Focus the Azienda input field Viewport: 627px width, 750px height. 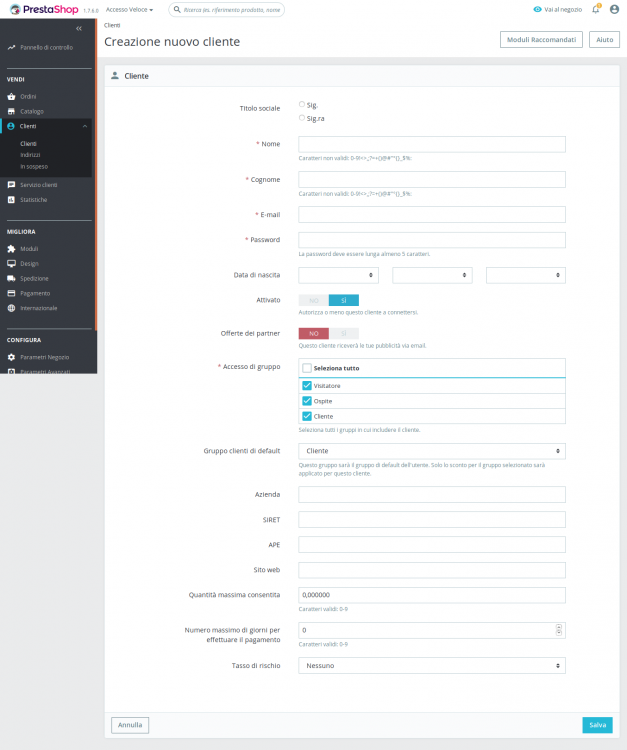tap(432, 495)
